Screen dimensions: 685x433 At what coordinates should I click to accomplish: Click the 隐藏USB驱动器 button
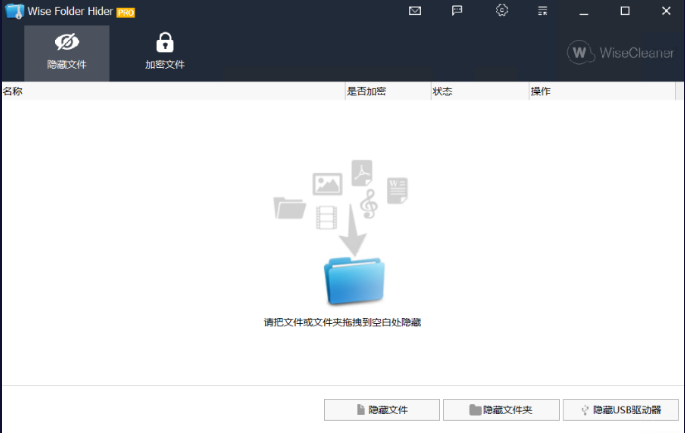tap(621, 410)
